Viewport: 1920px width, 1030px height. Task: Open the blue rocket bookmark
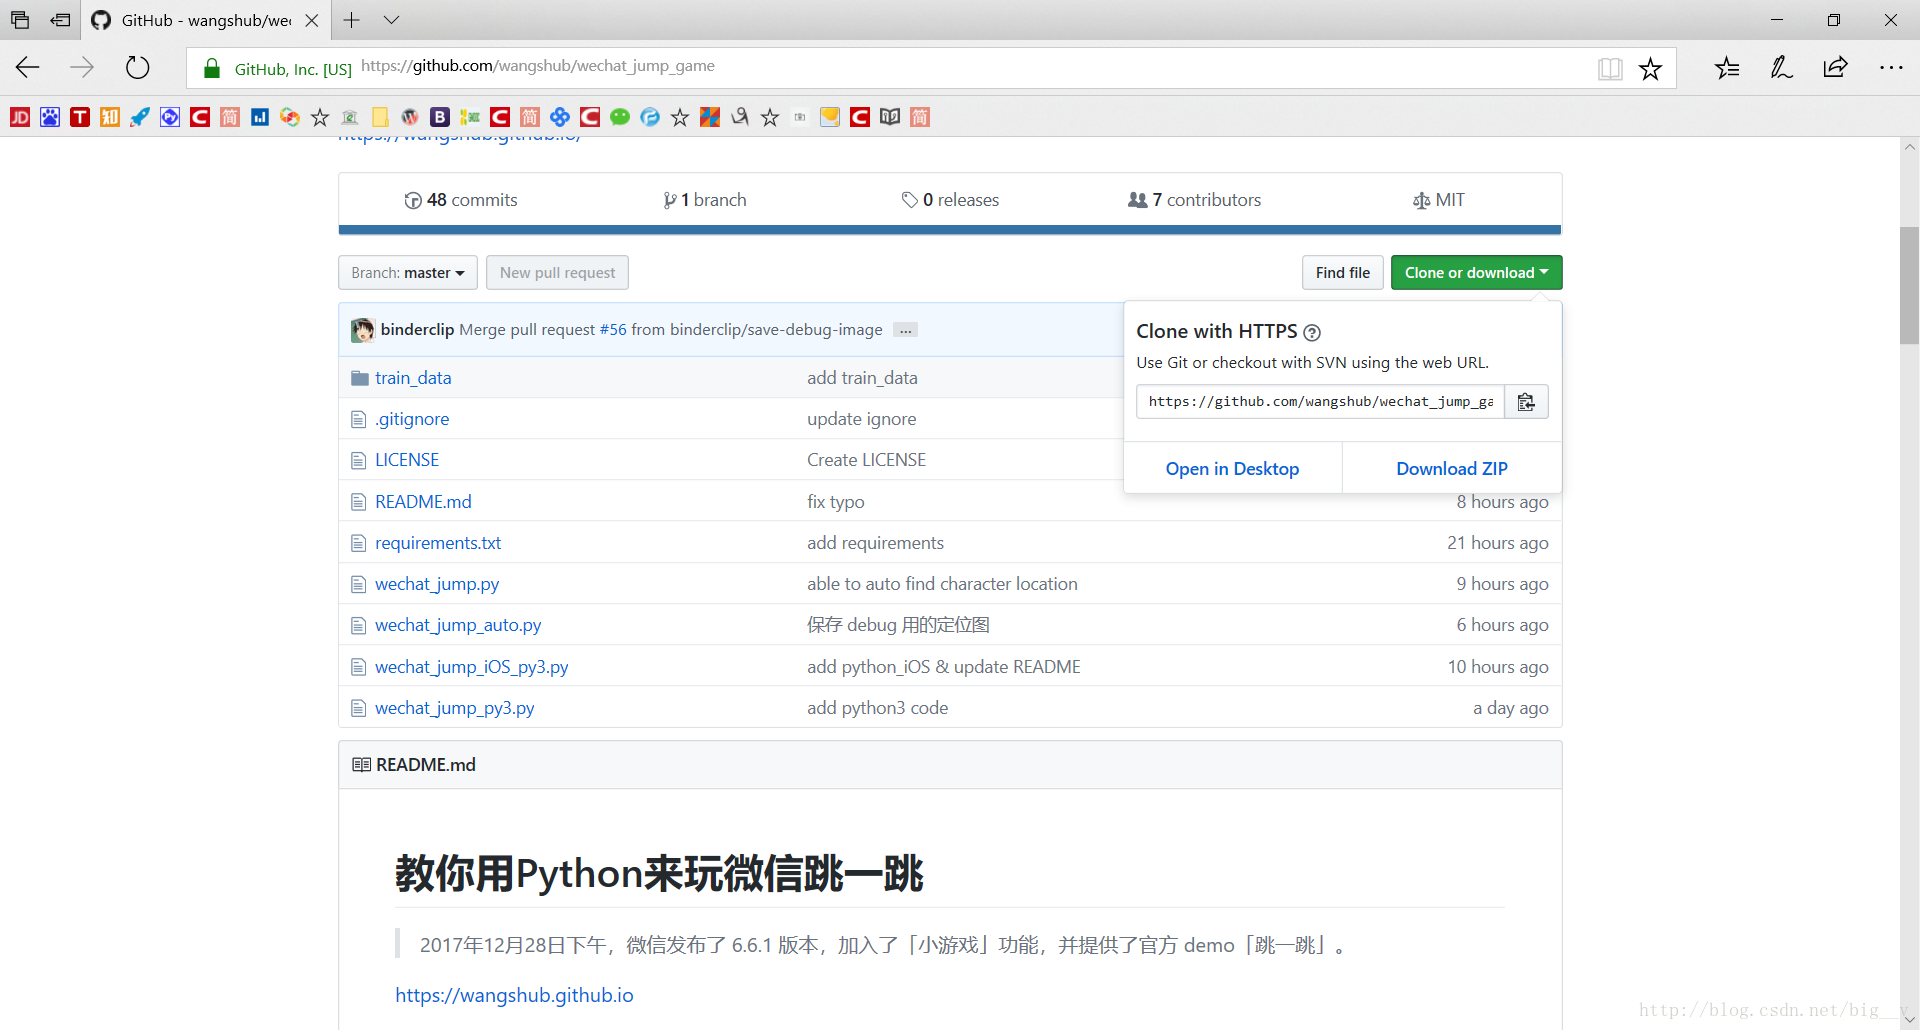pos(140,117)
